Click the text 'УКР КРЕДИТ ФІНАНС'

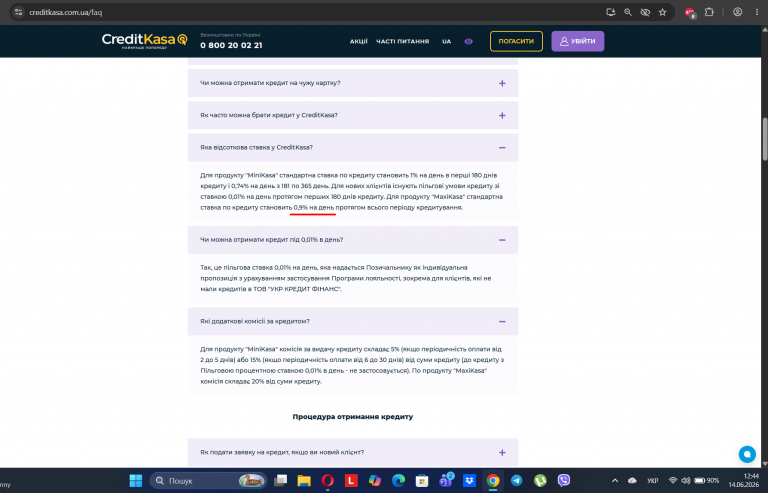pyautogui.click(x=305, y=289)
